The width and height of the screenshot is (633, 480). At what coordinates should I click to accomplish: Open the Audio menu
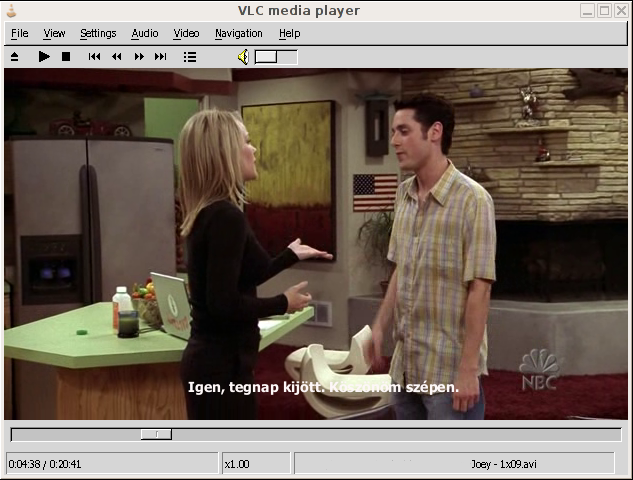click(145, 33)
